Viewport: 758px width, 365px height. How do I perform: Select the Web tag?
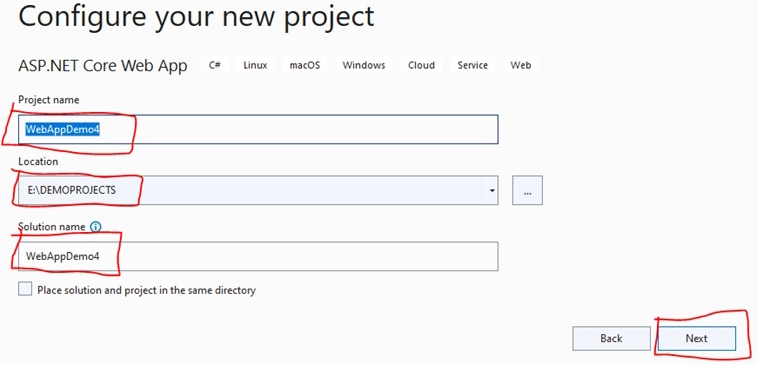[x=521, y=65]
